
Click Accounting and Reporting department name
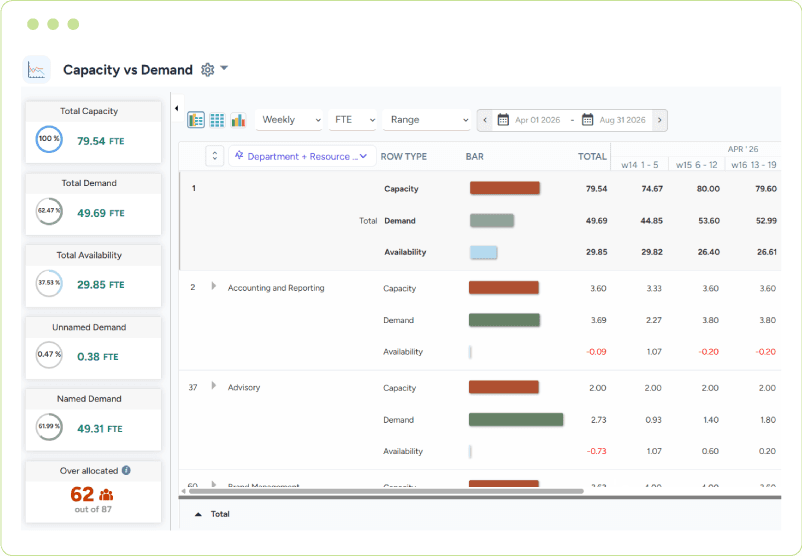[276, 288]
